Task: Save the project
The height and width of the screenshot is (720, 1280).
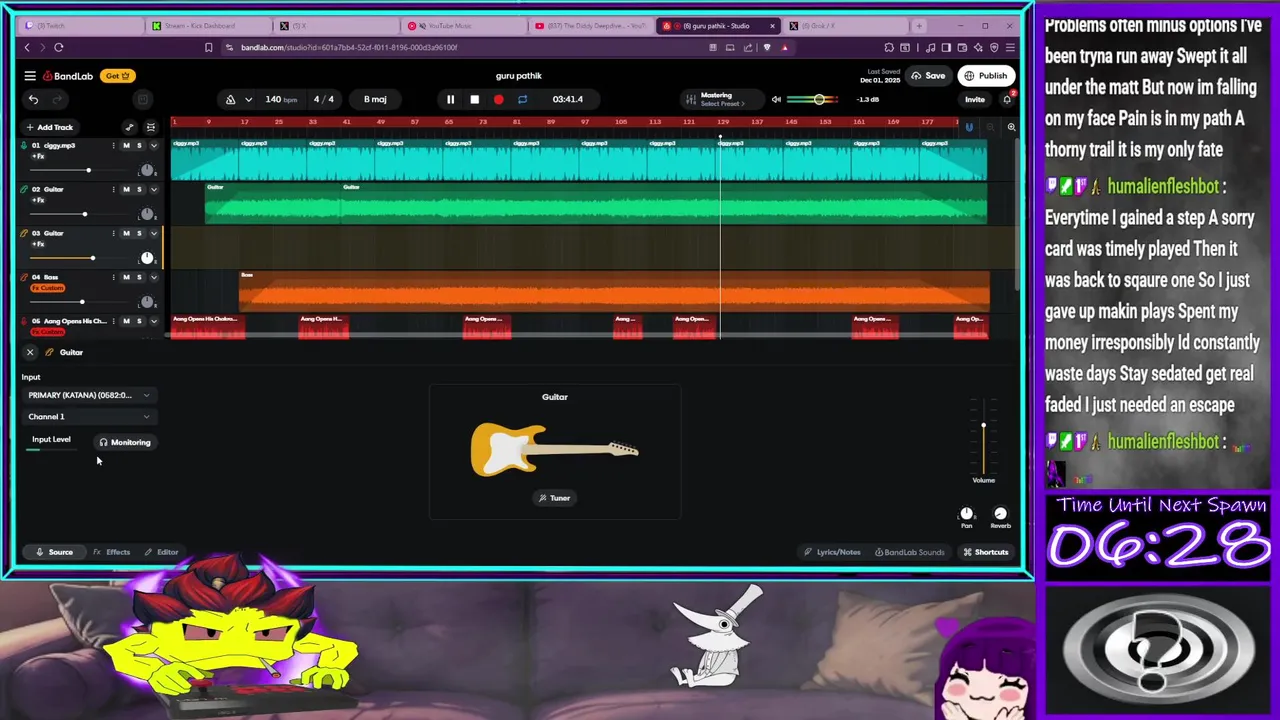Action: point(928,76)
